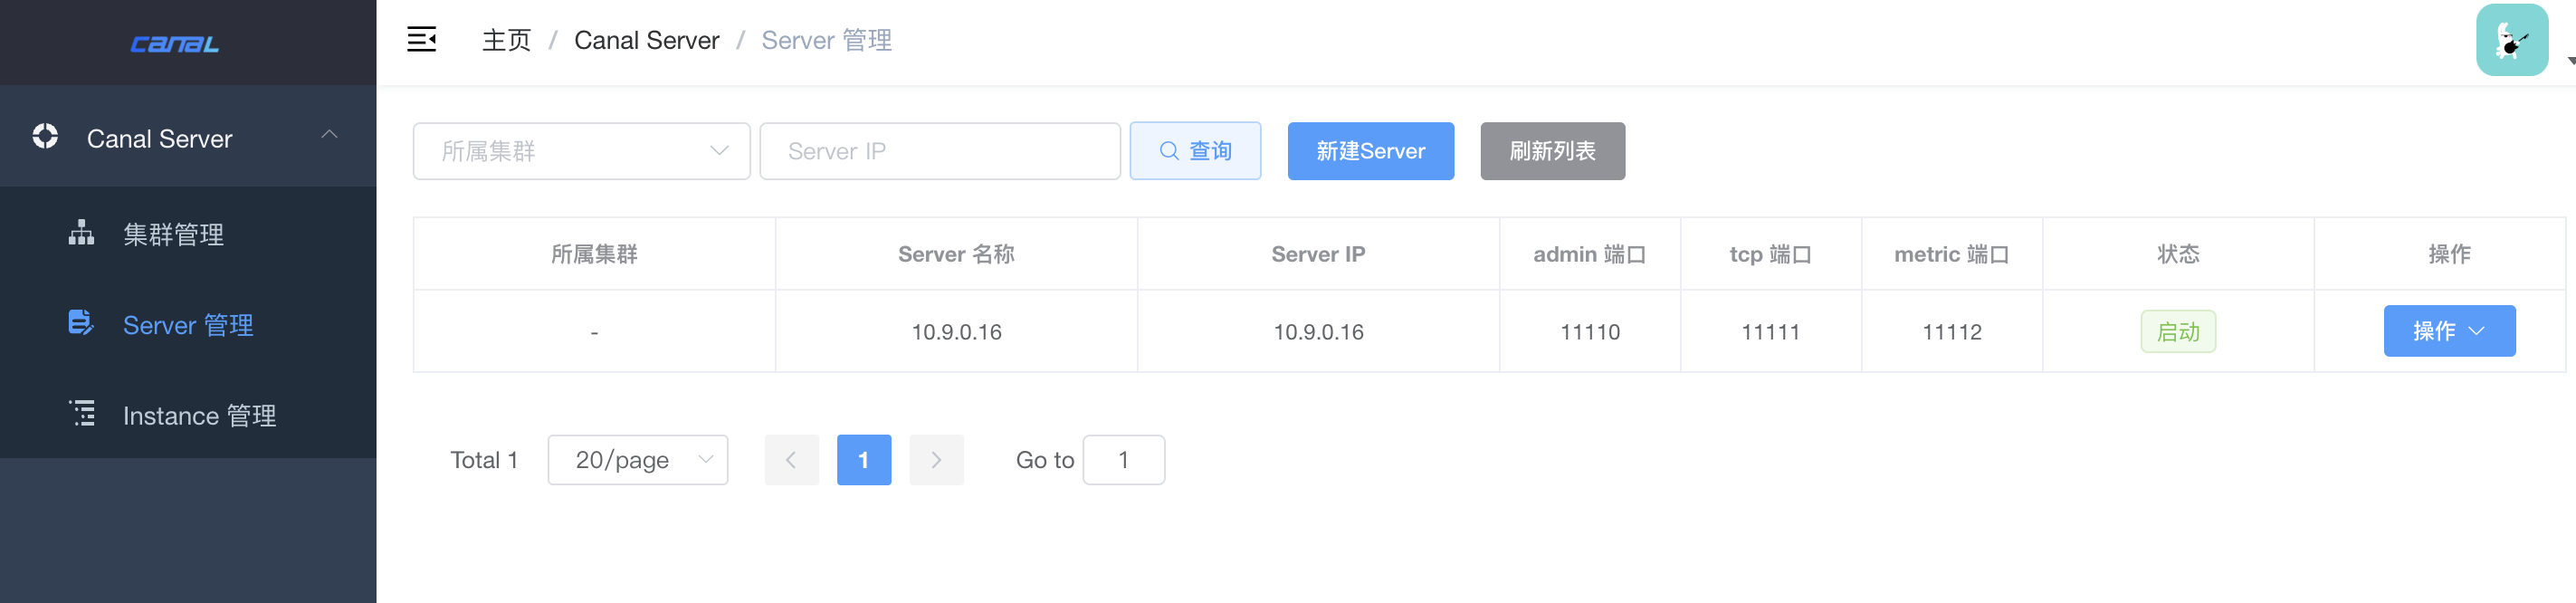Go to next page arrow
The height and width of the screenshot is (603, 2576).
[936, 460]
